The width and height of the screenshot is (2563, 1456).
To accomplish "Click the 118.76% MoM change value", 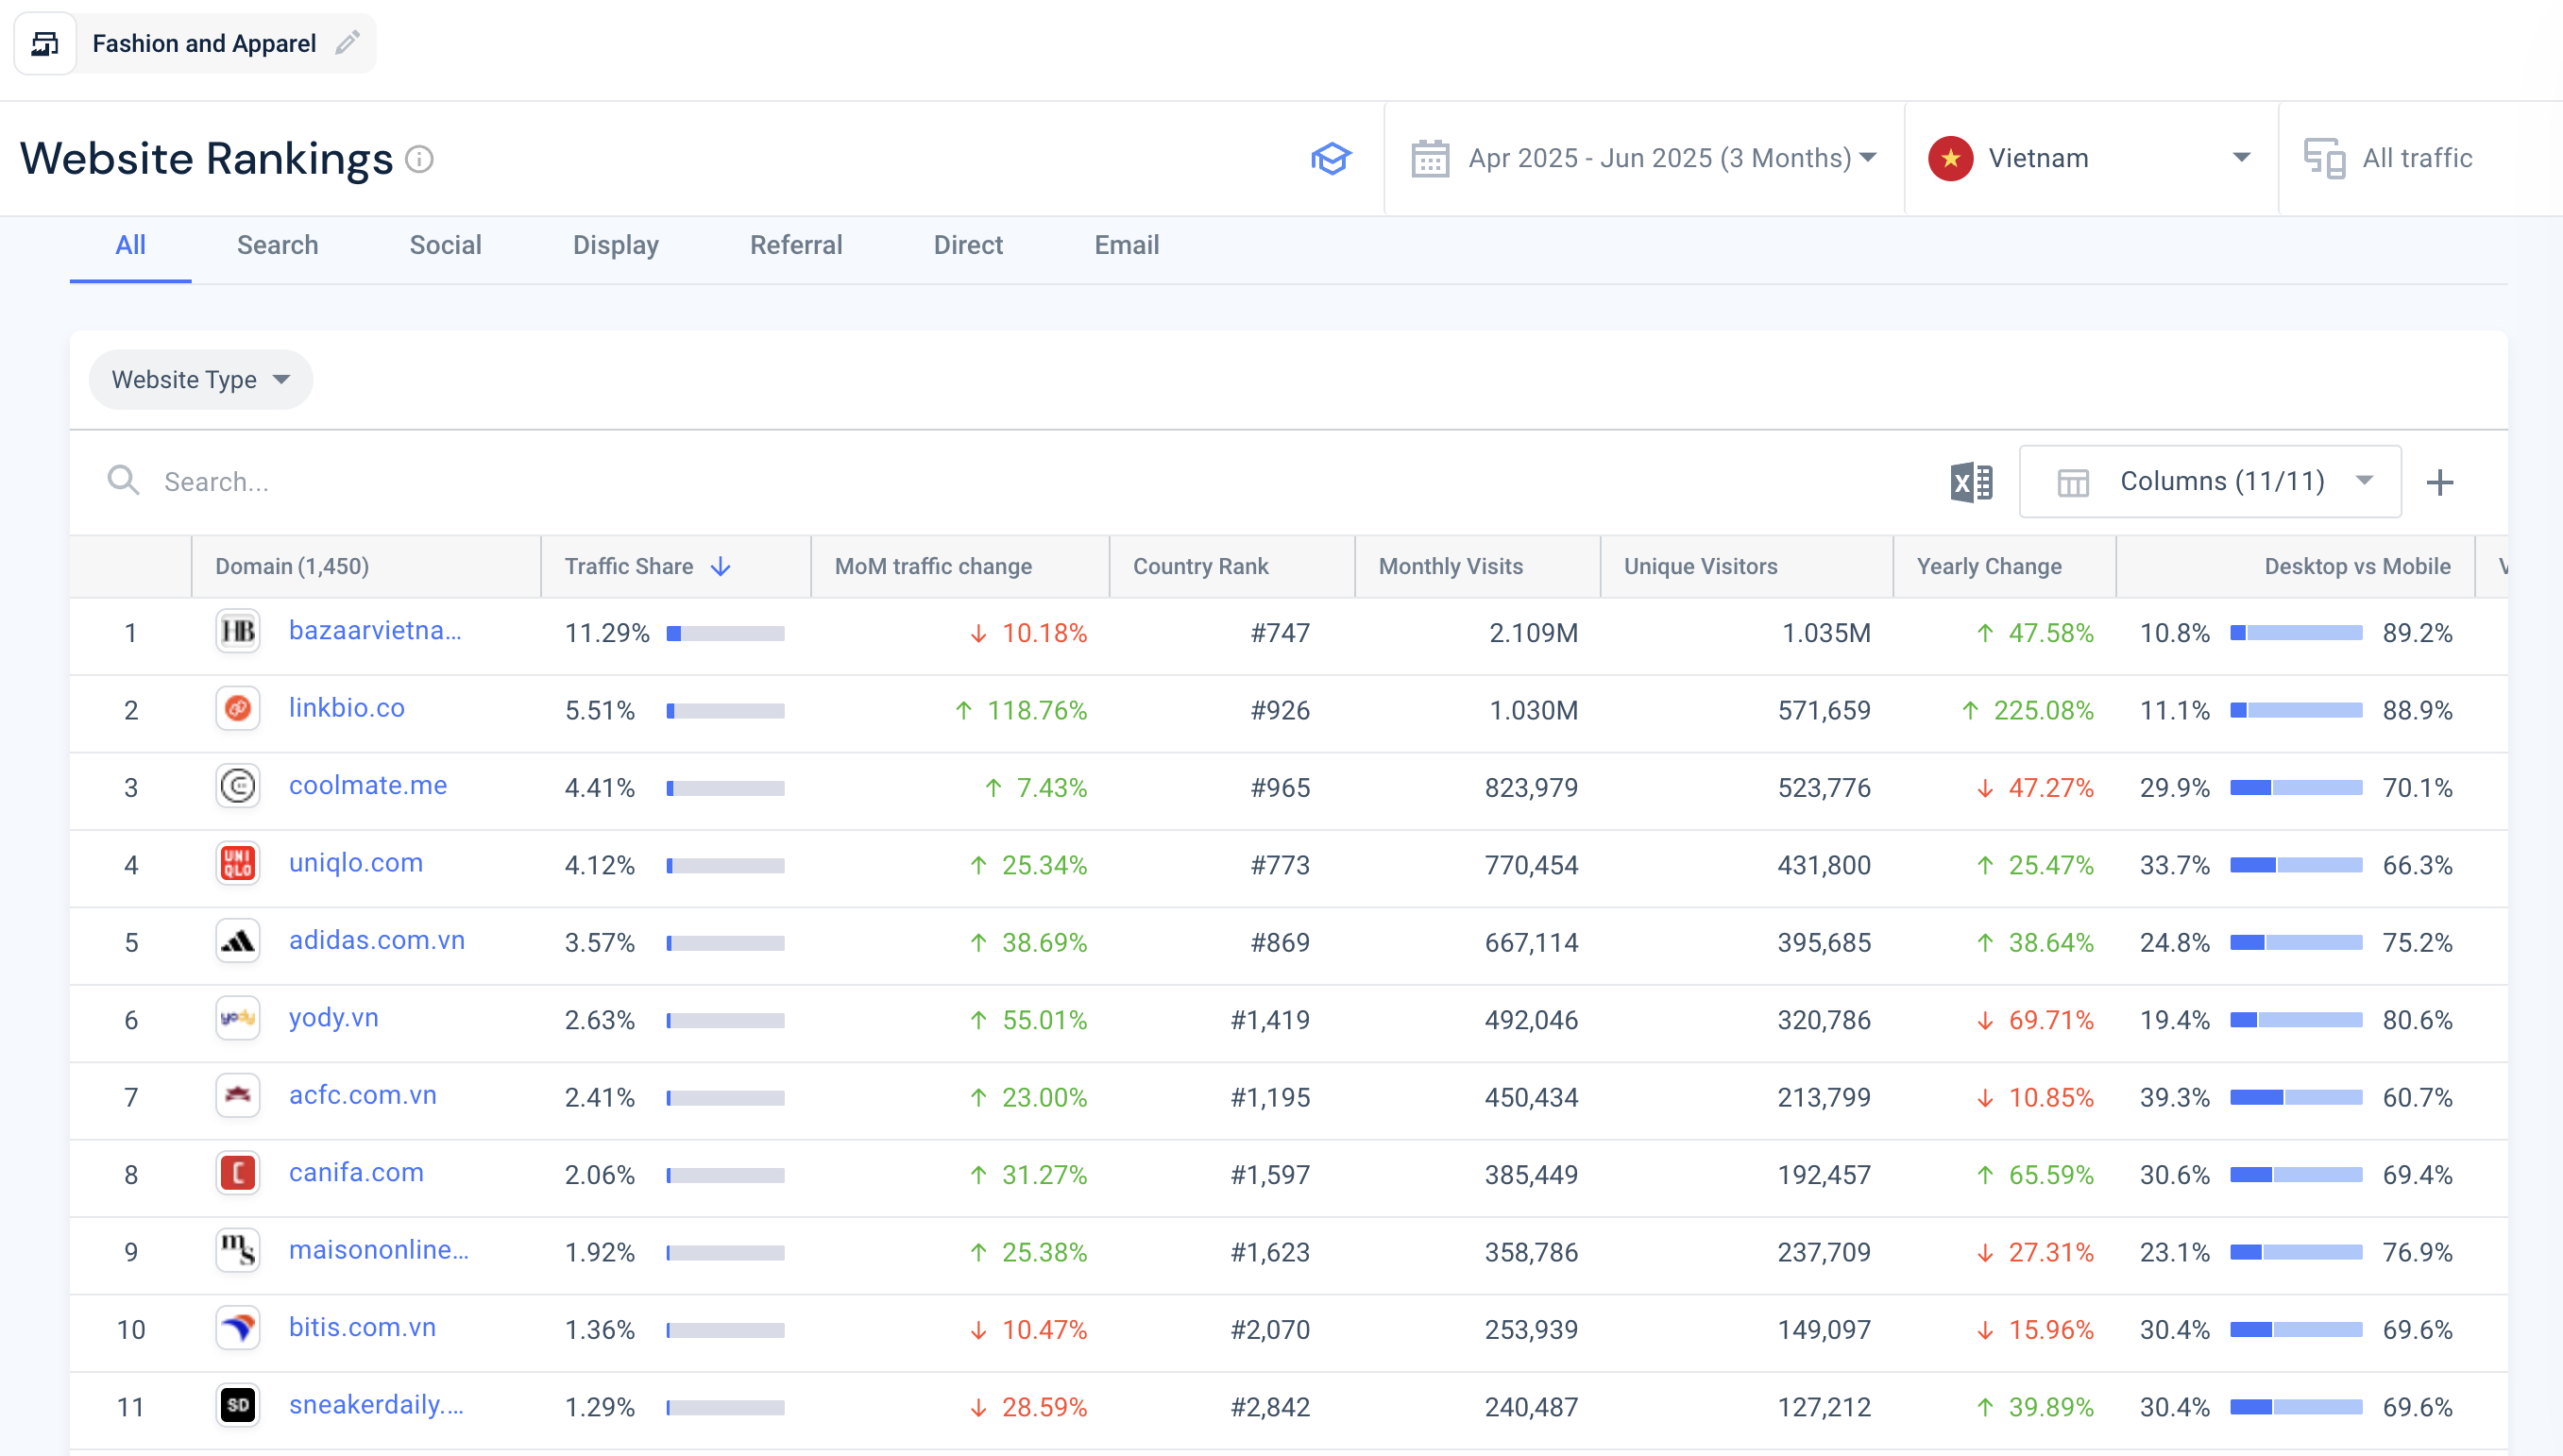I will [x=1036, y=710].
